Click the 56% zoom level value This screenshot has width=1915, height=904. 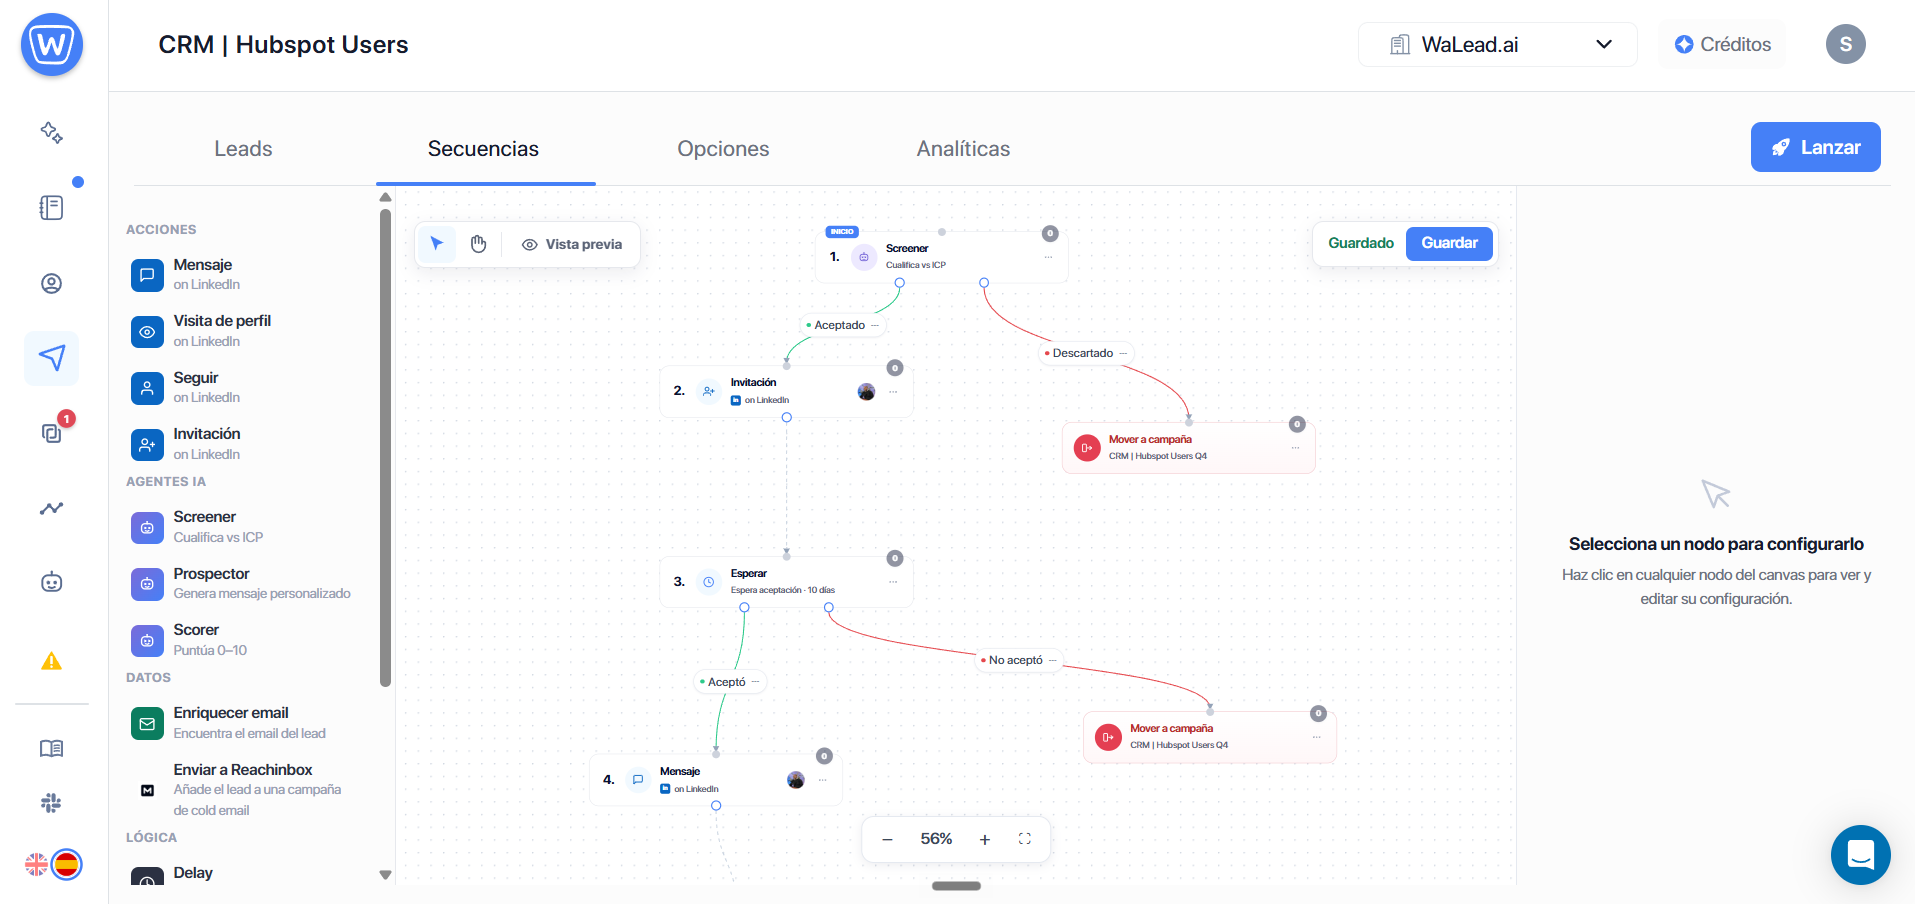pyautogui.click(x=936, y=839)
